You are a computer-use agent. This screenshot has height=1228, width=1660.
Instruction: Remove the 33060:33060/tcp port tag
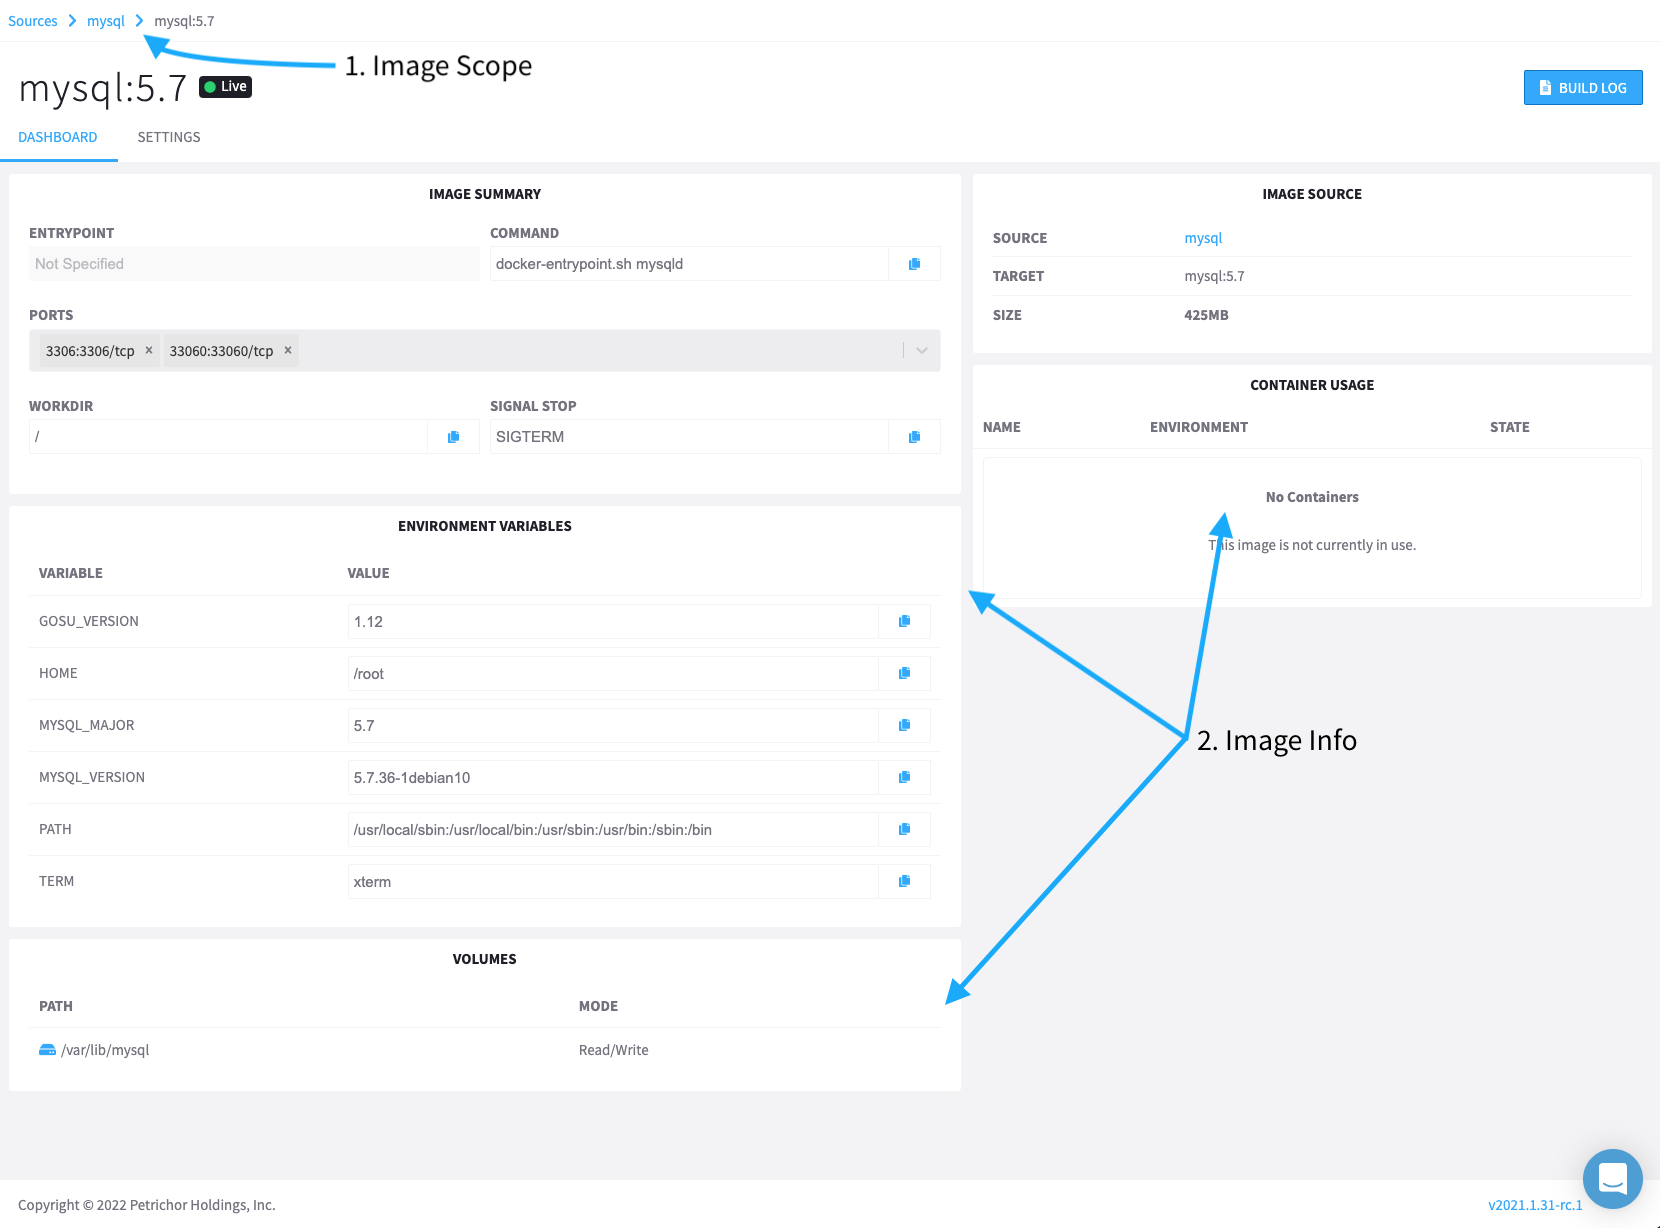[x=288, y=350]
